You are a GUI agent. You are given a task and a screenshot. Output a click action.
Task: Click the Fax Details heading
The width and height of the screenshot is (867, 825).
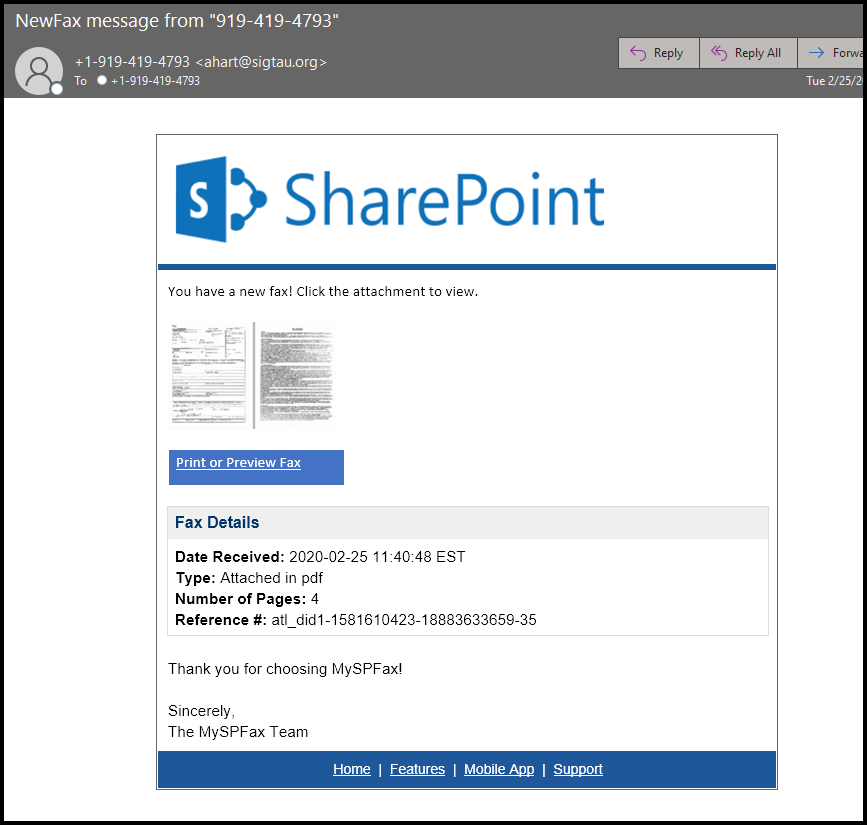217,523
